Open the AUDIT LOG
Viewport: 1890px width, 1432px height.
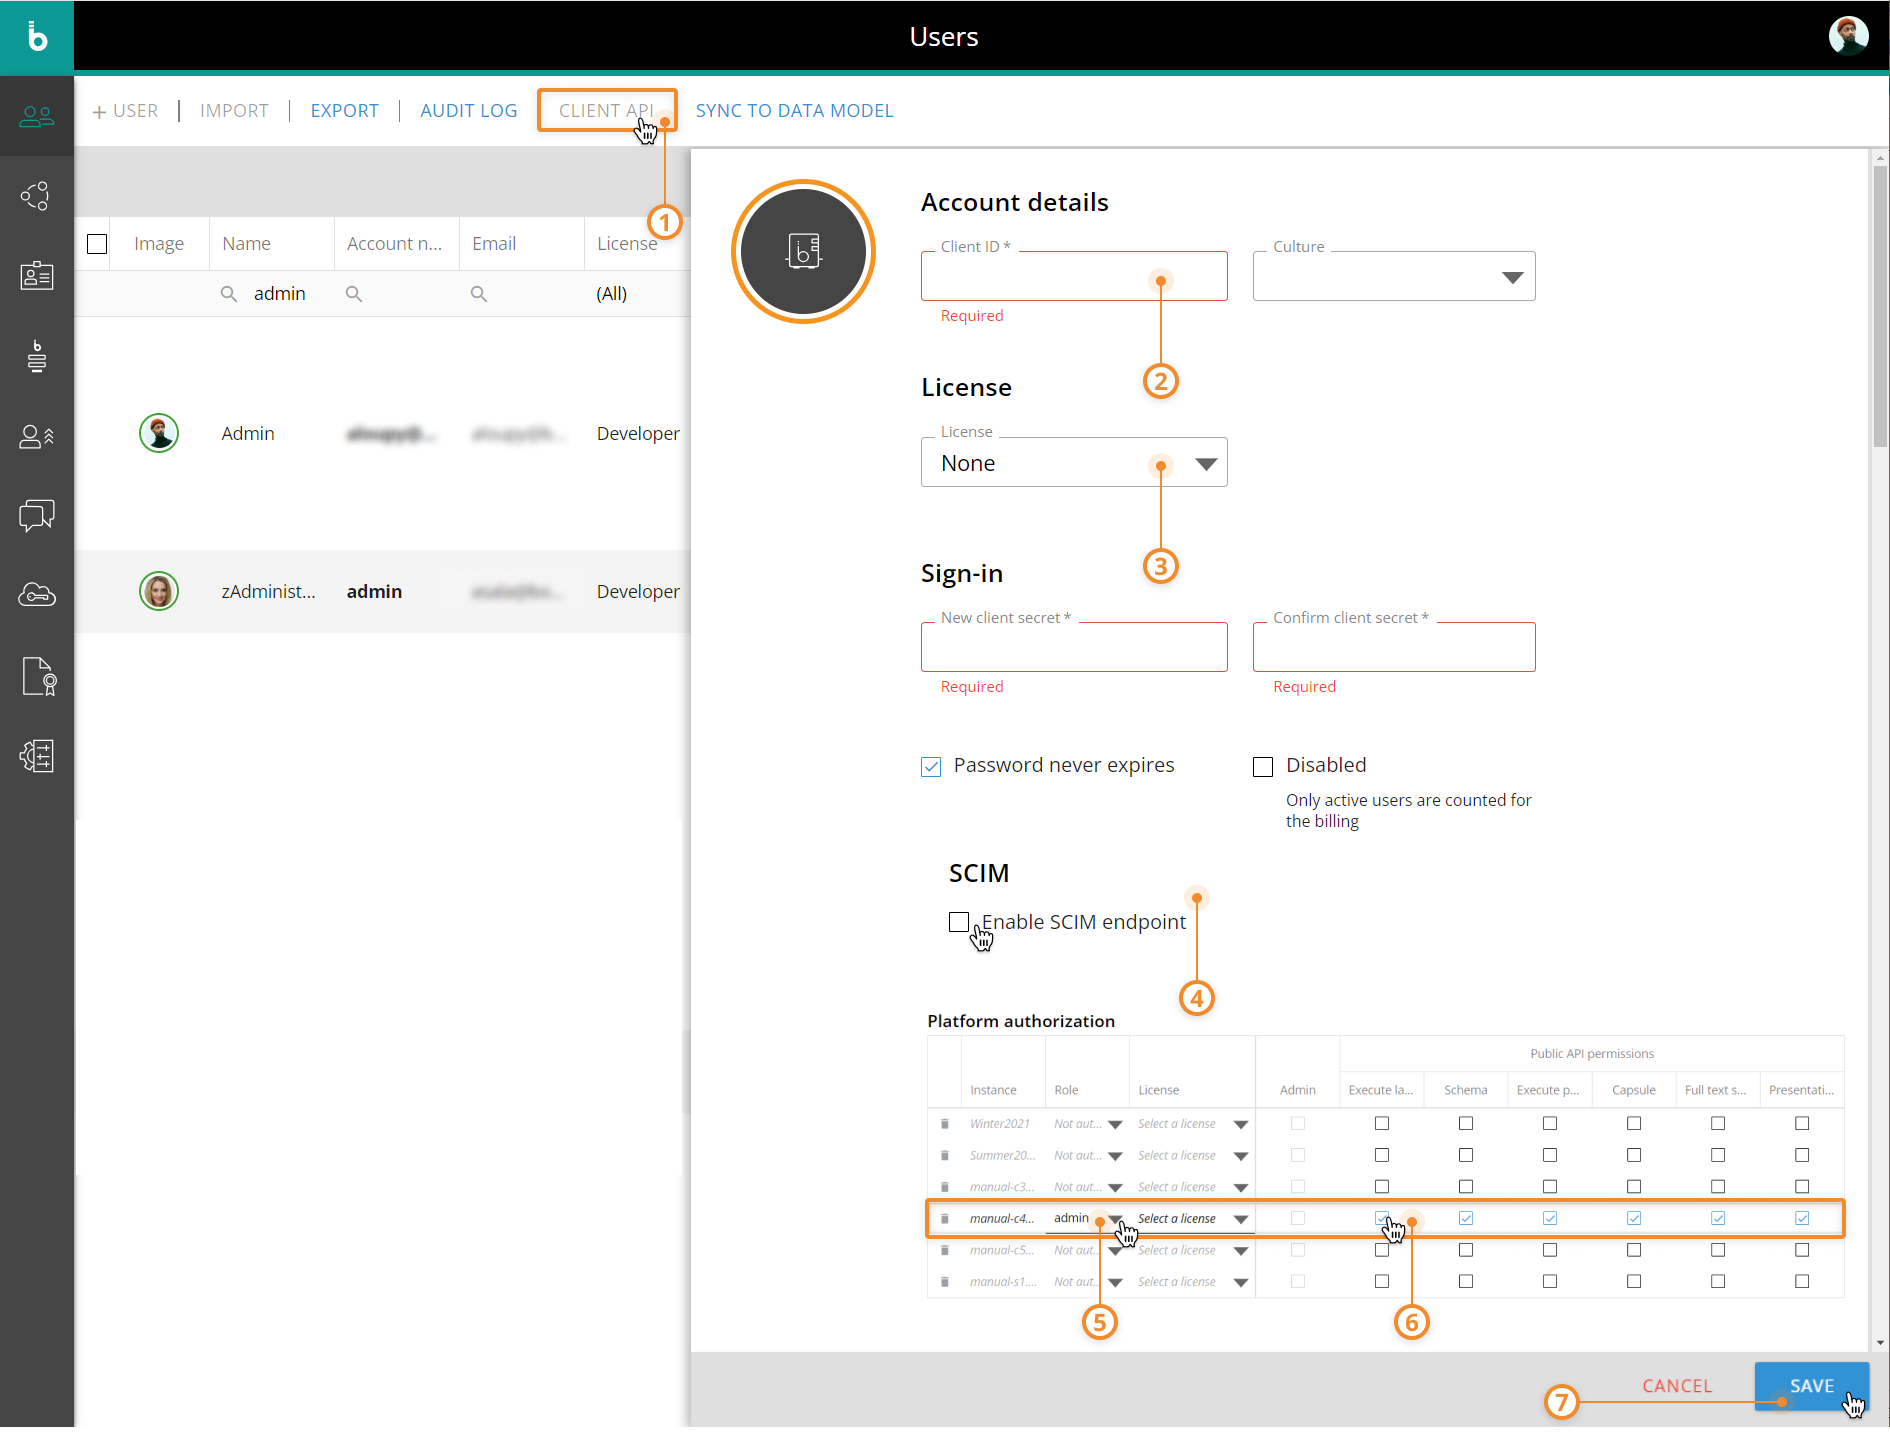(469, 111)
